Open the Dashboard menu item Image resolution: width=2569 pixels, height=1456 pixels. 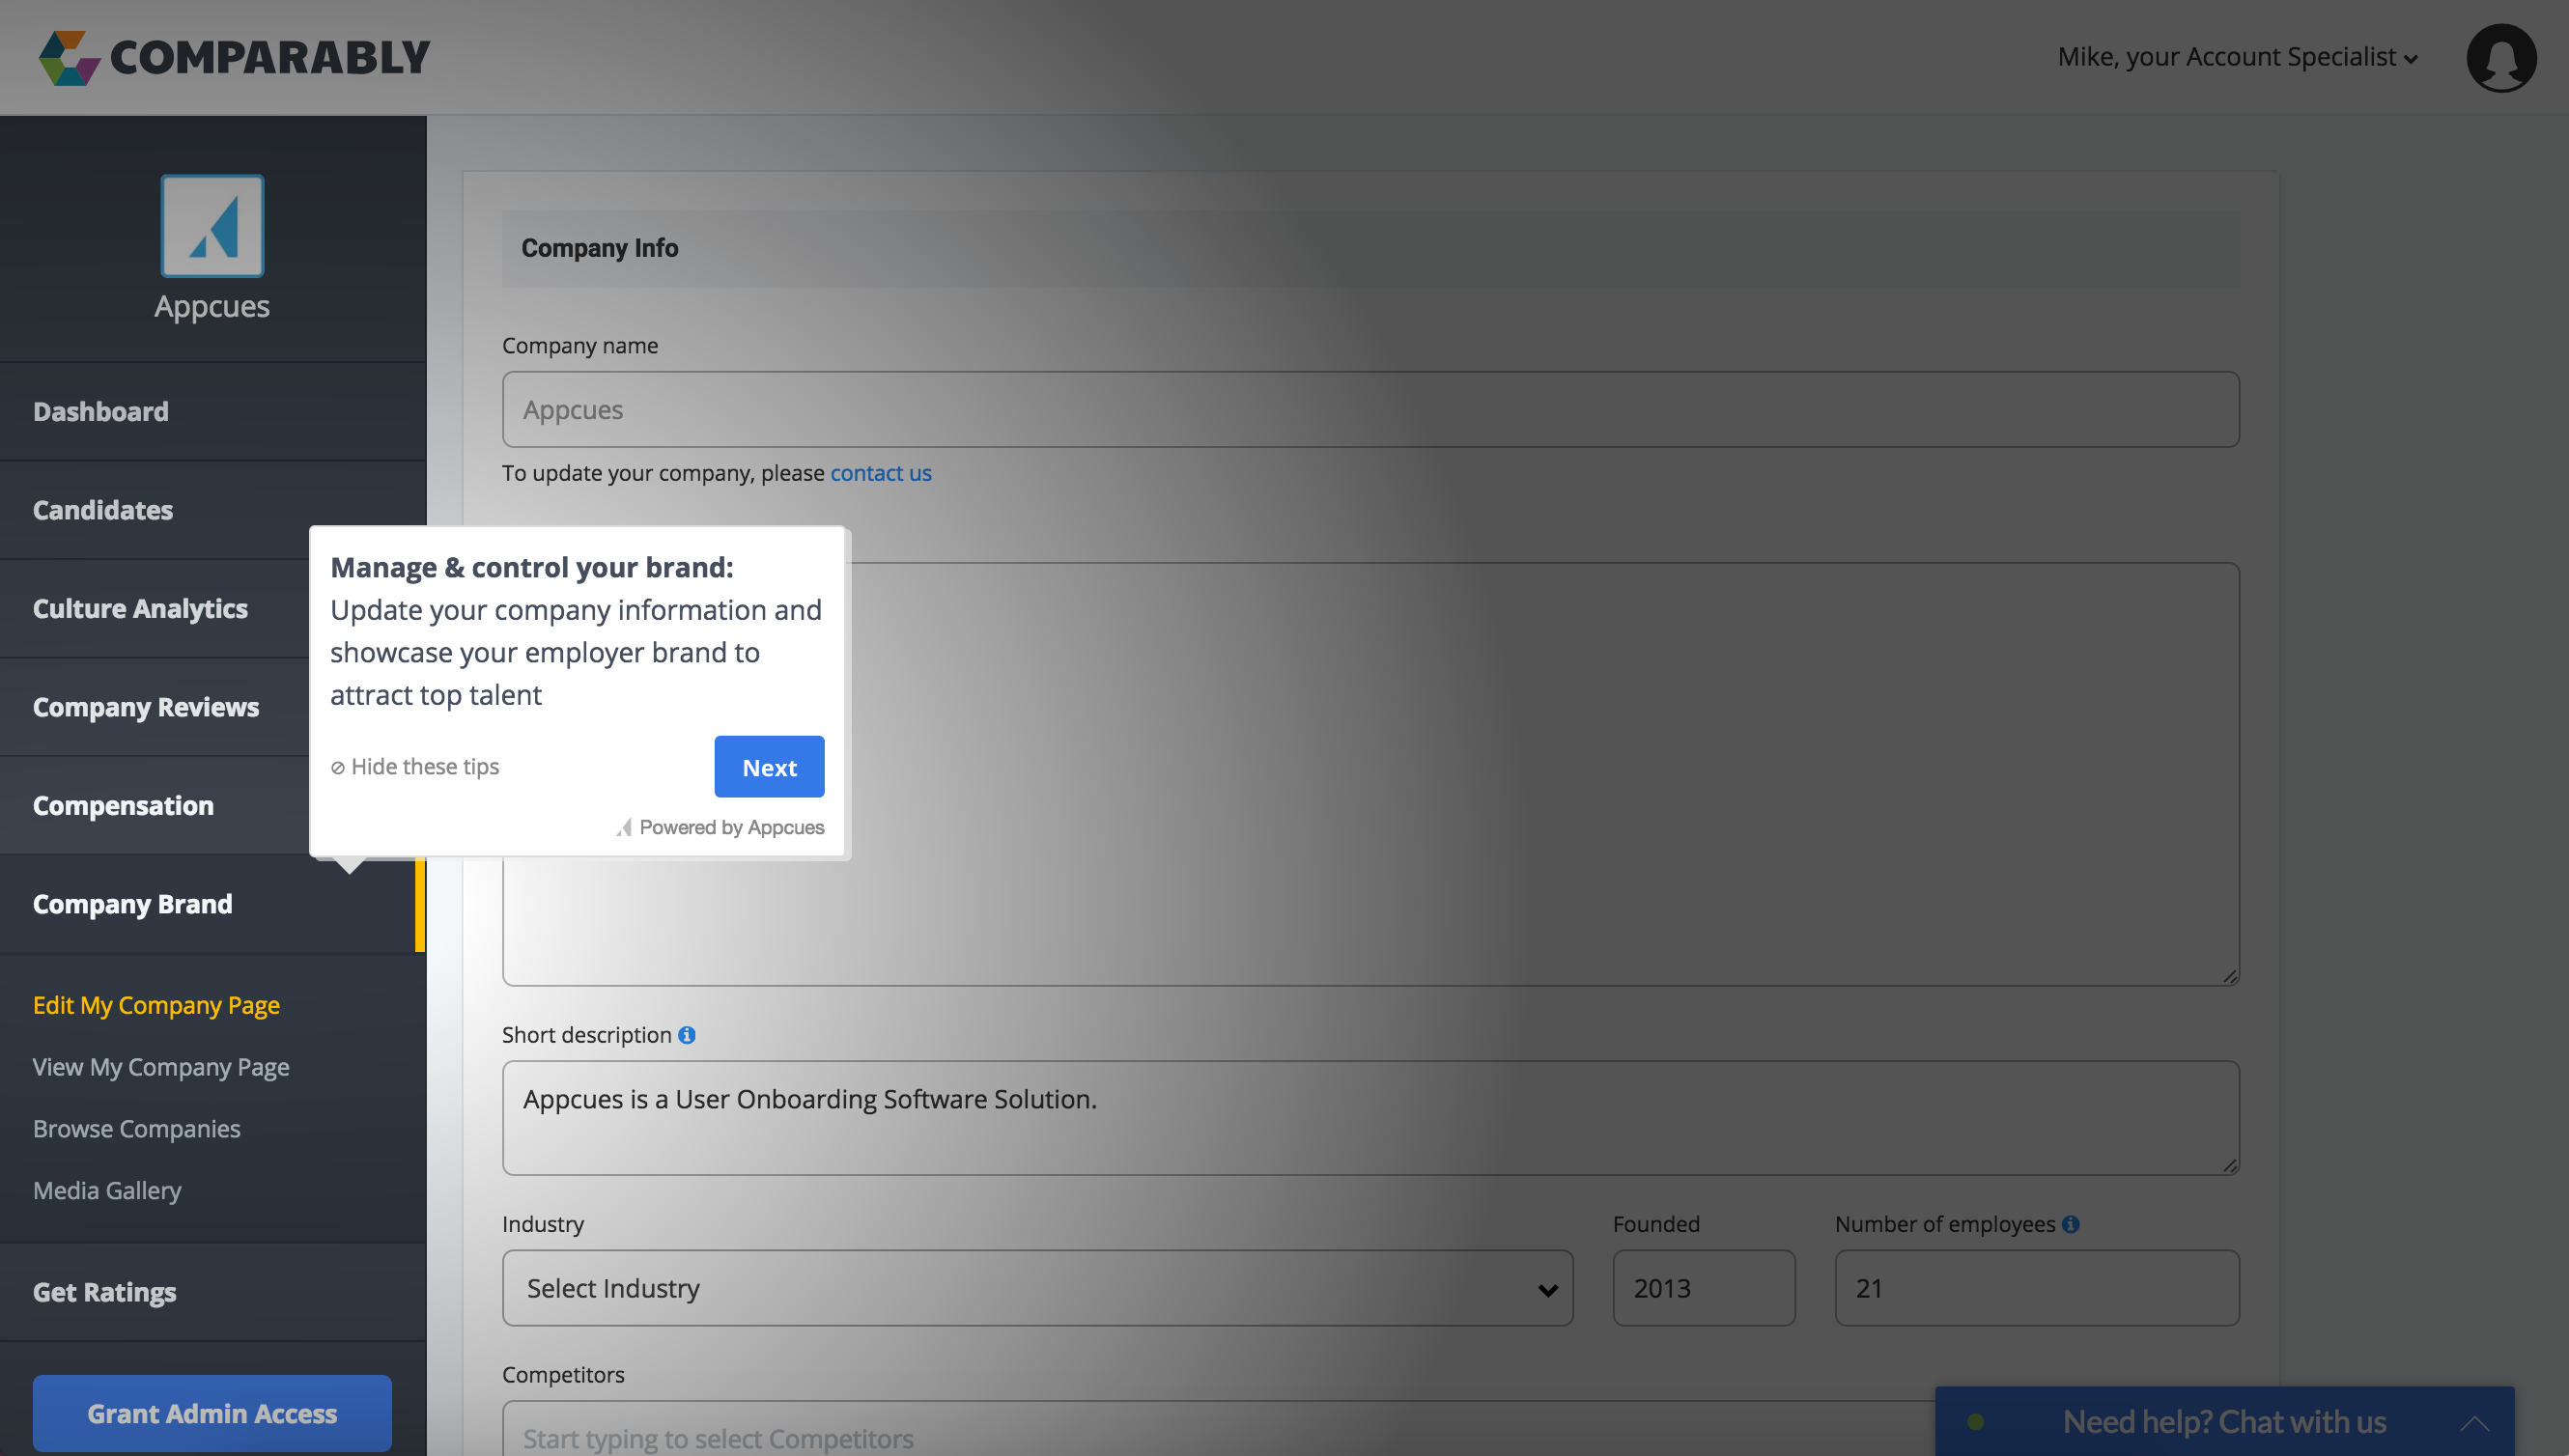213,411
